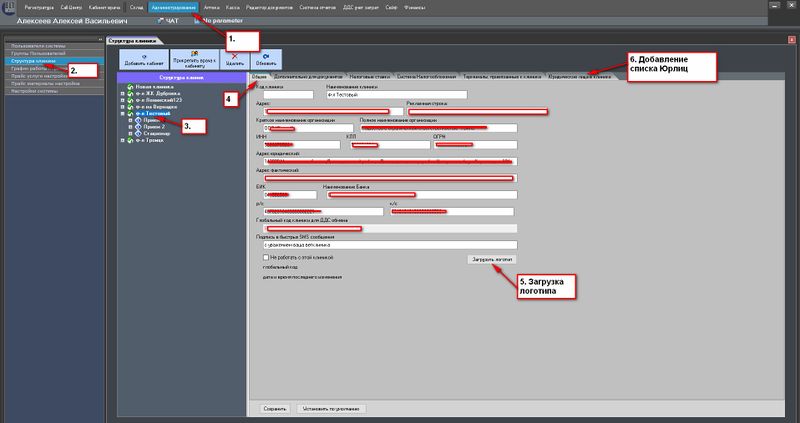This screenshot has height=423, width=800.
Task: Click the red X 'Удалить' button
Action: (x=234, y=58)
